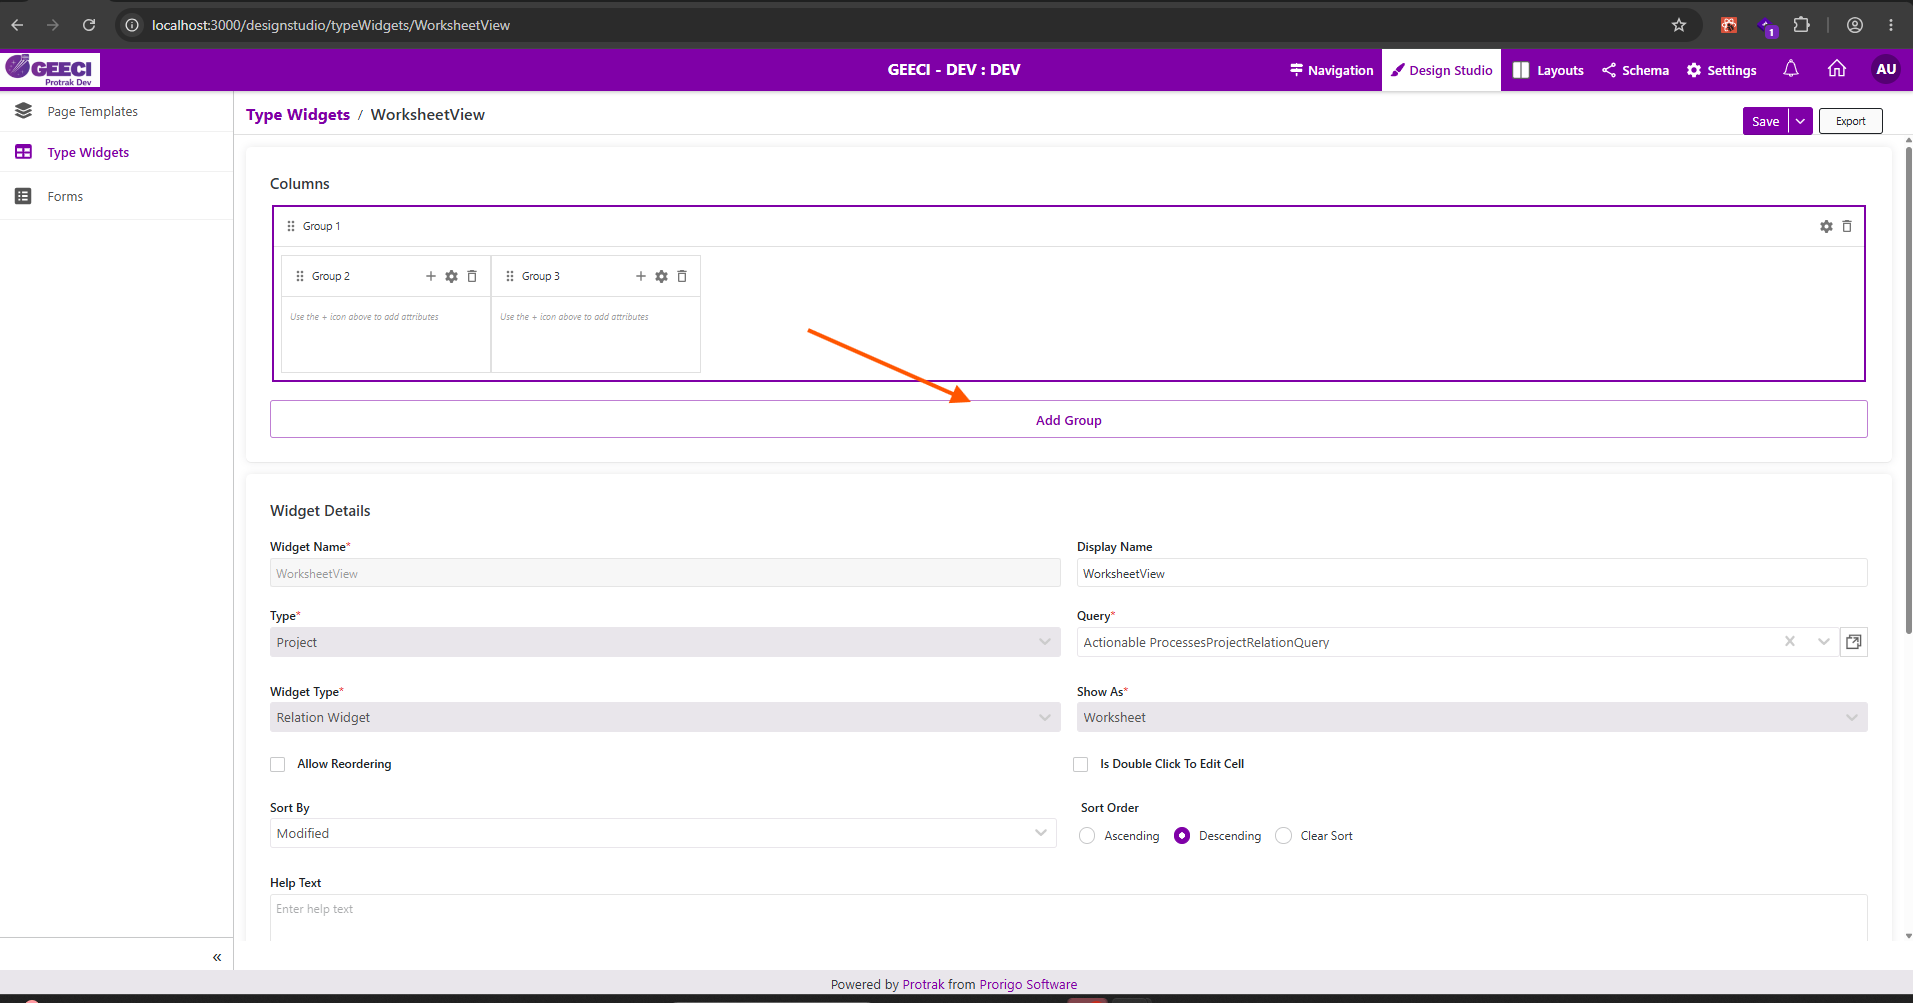The width and height of the screenshot is (1913, 1003).
Task: Expand Save button dropdown arrow
Action: 1801,121
